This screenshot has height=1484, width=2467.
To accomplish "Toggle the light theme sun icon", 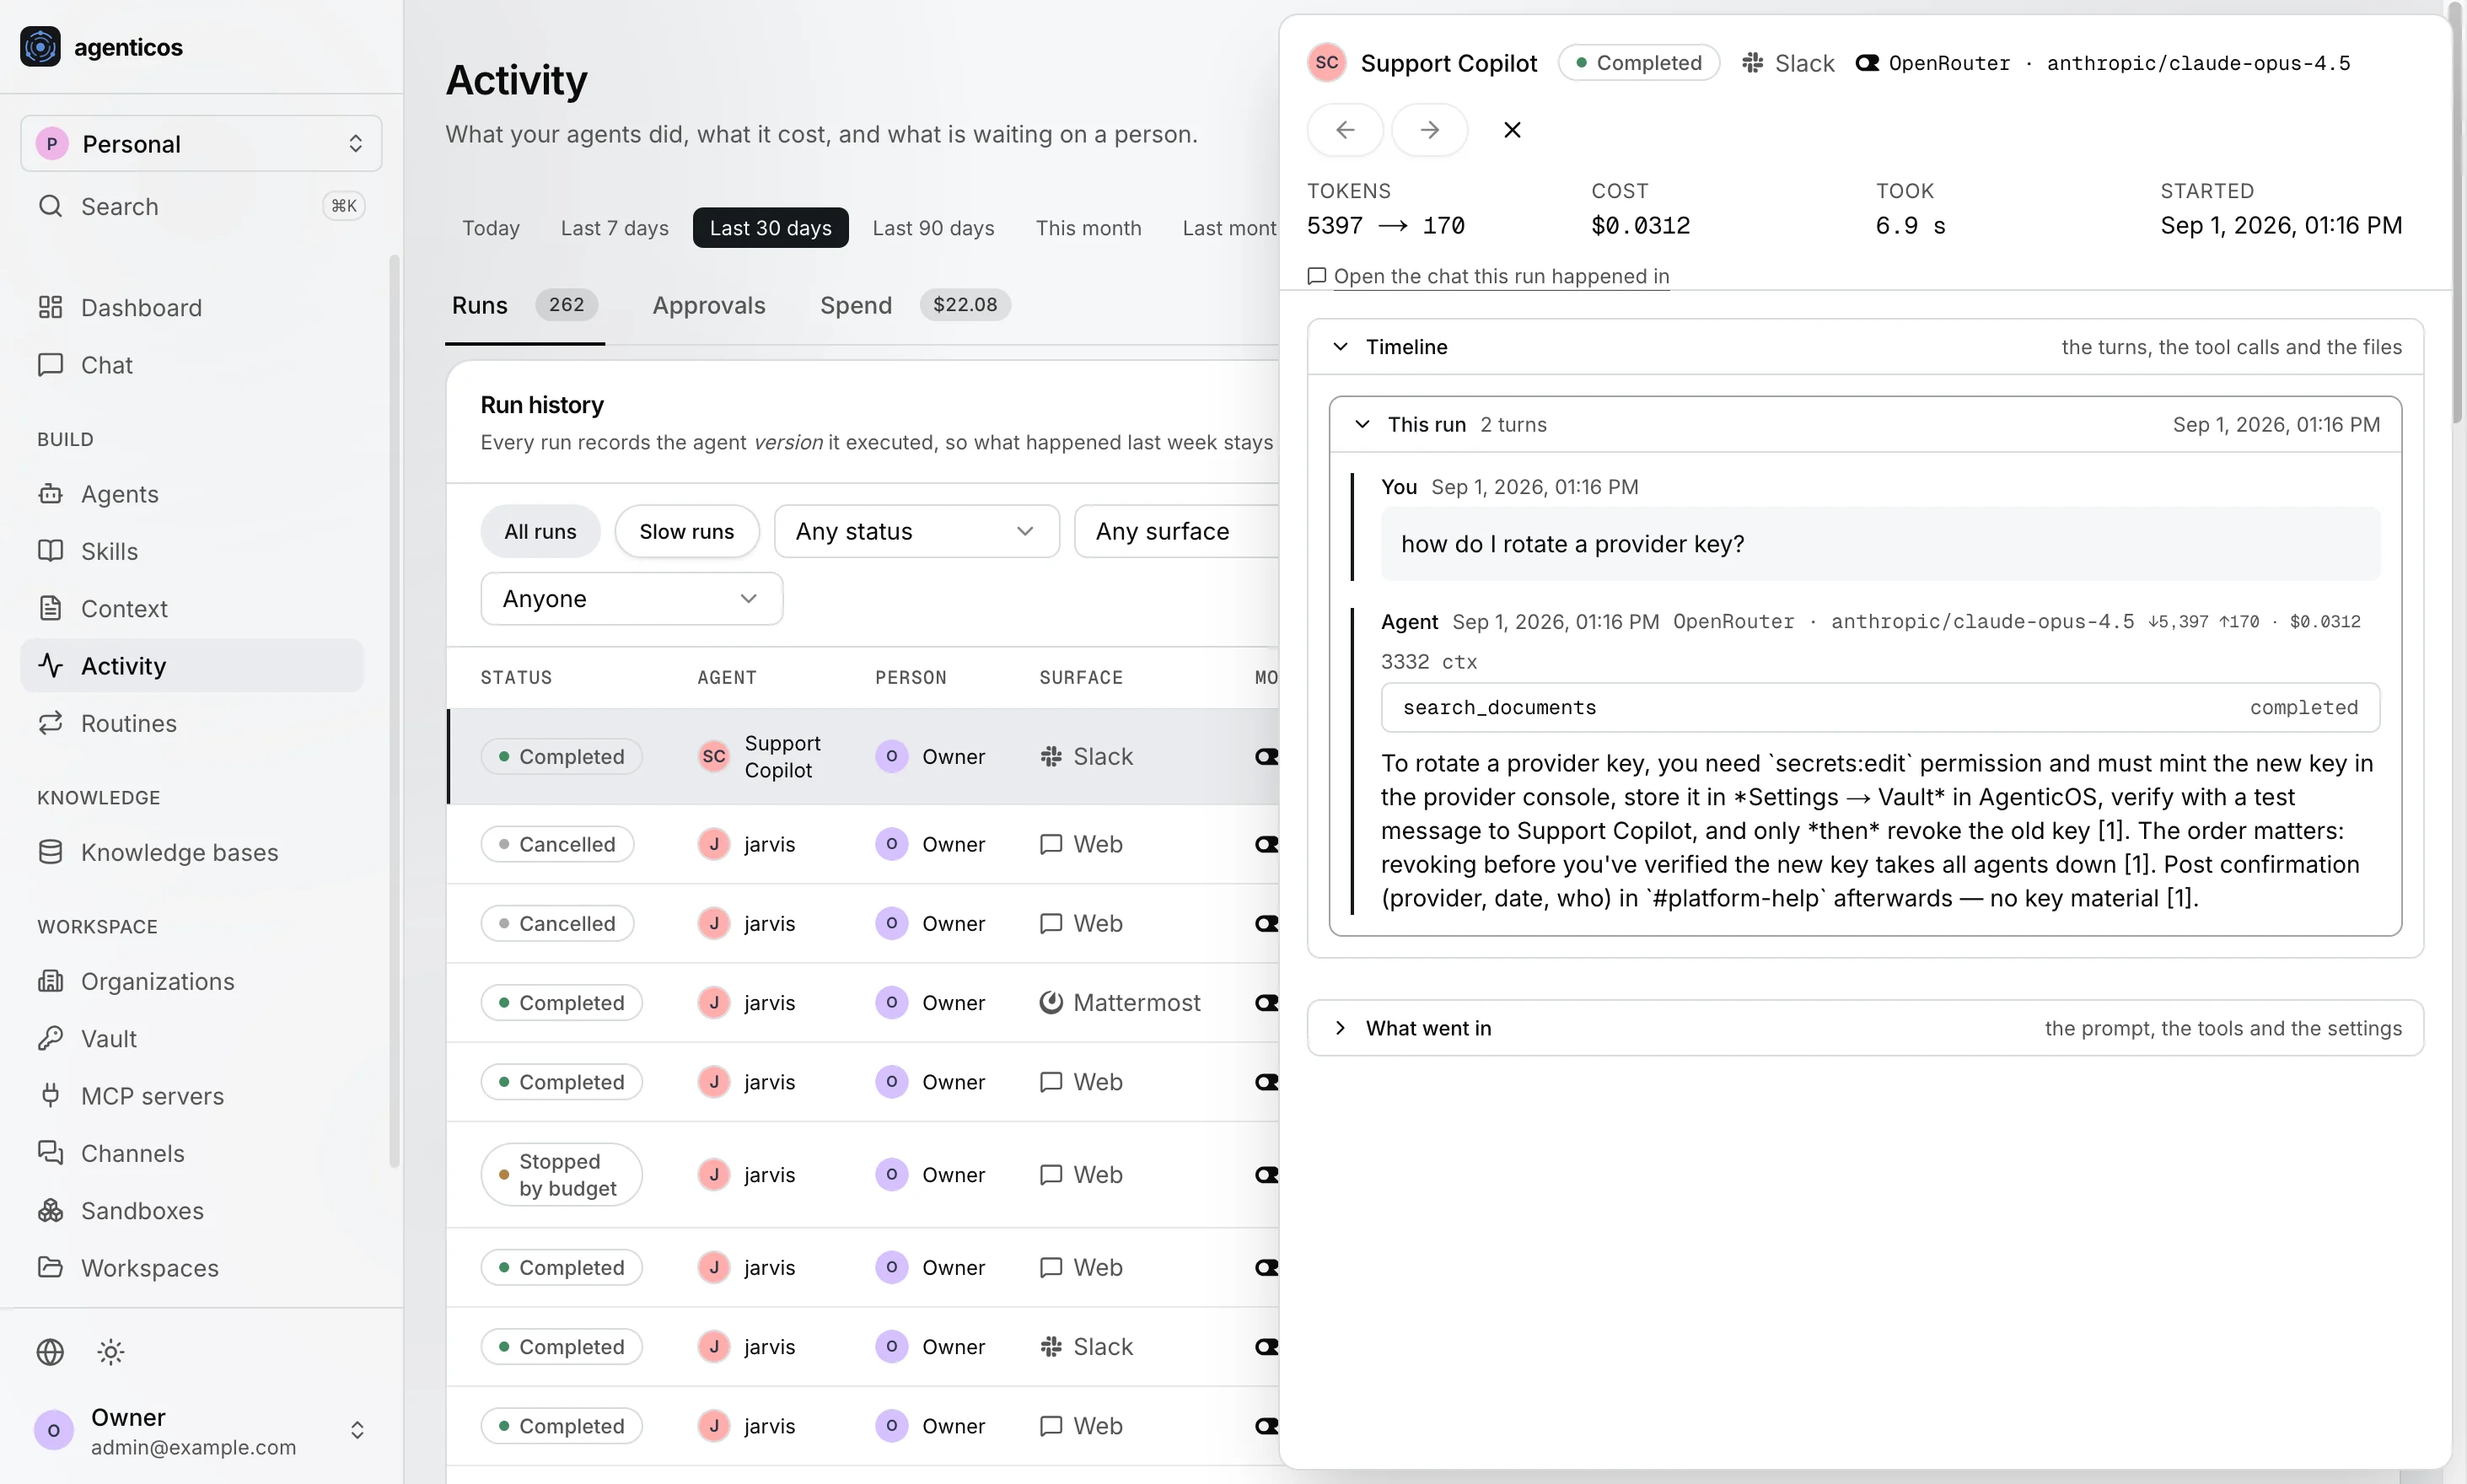I will [x=110, y=1352].
